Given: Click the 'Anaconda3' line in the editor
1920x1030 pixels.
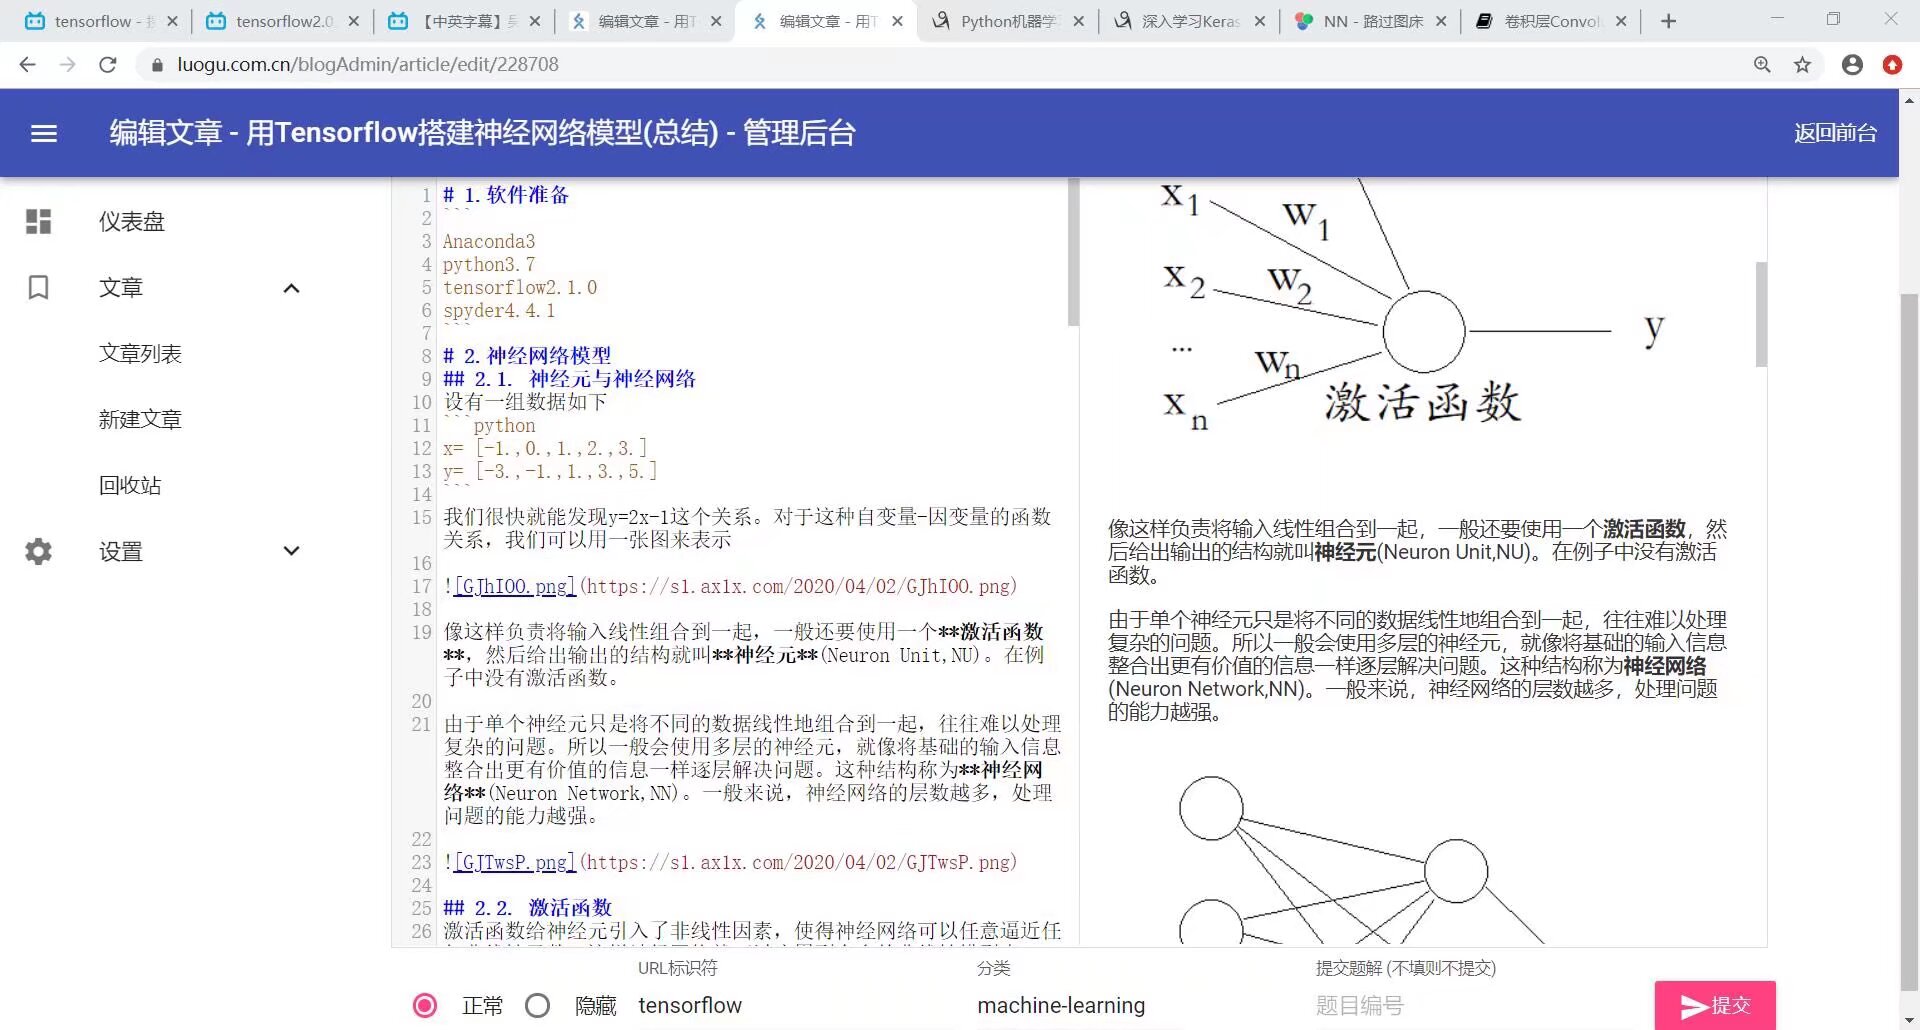Looking at the screenshot, I should pos(489,242).
